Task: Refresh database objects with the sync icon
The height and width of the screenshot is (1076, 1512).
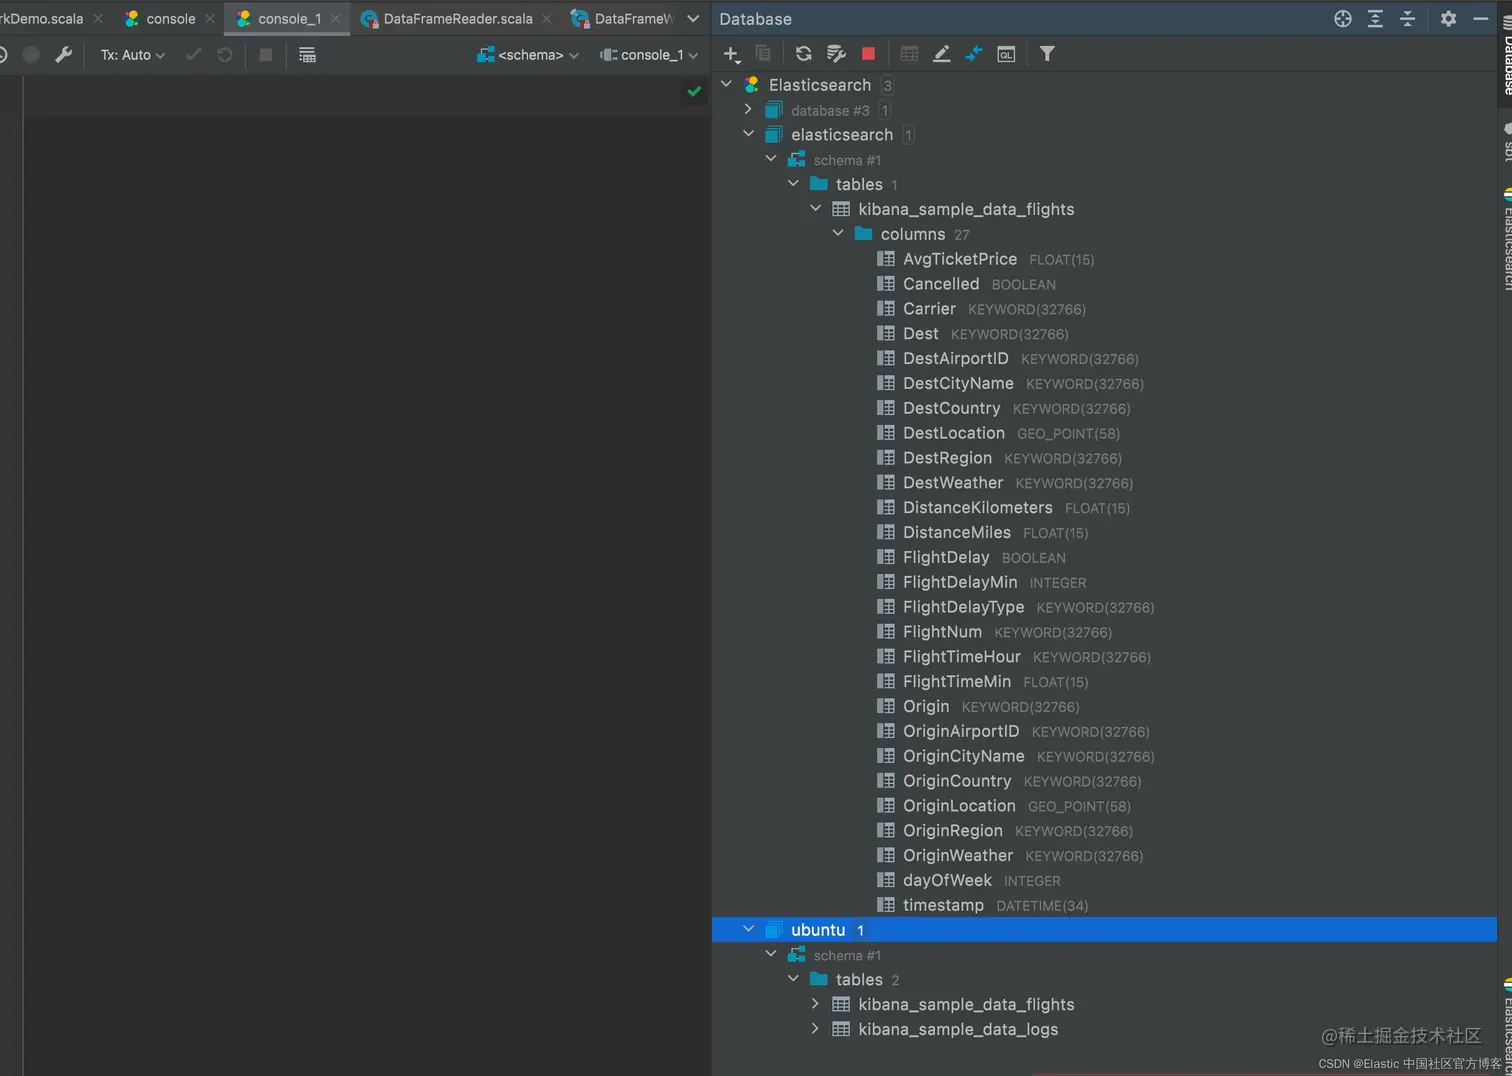Action: click(803, 54)
